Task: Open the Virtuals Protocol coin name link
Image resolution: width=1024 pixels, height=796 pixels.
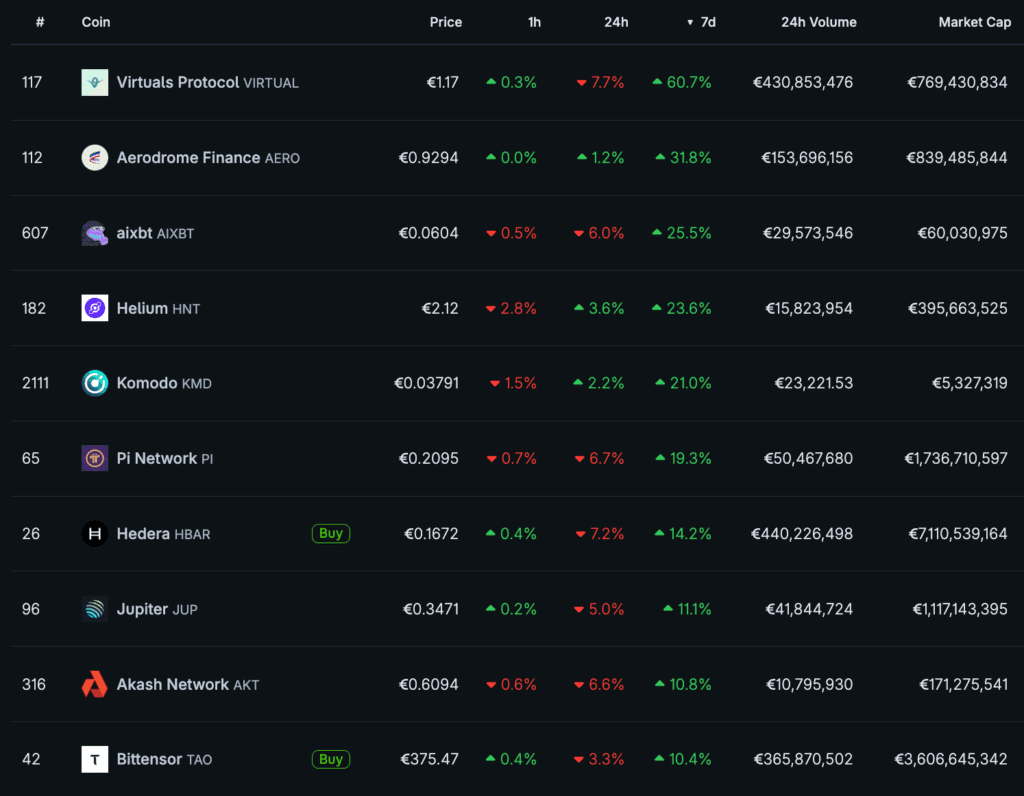Action: (177, 83)
